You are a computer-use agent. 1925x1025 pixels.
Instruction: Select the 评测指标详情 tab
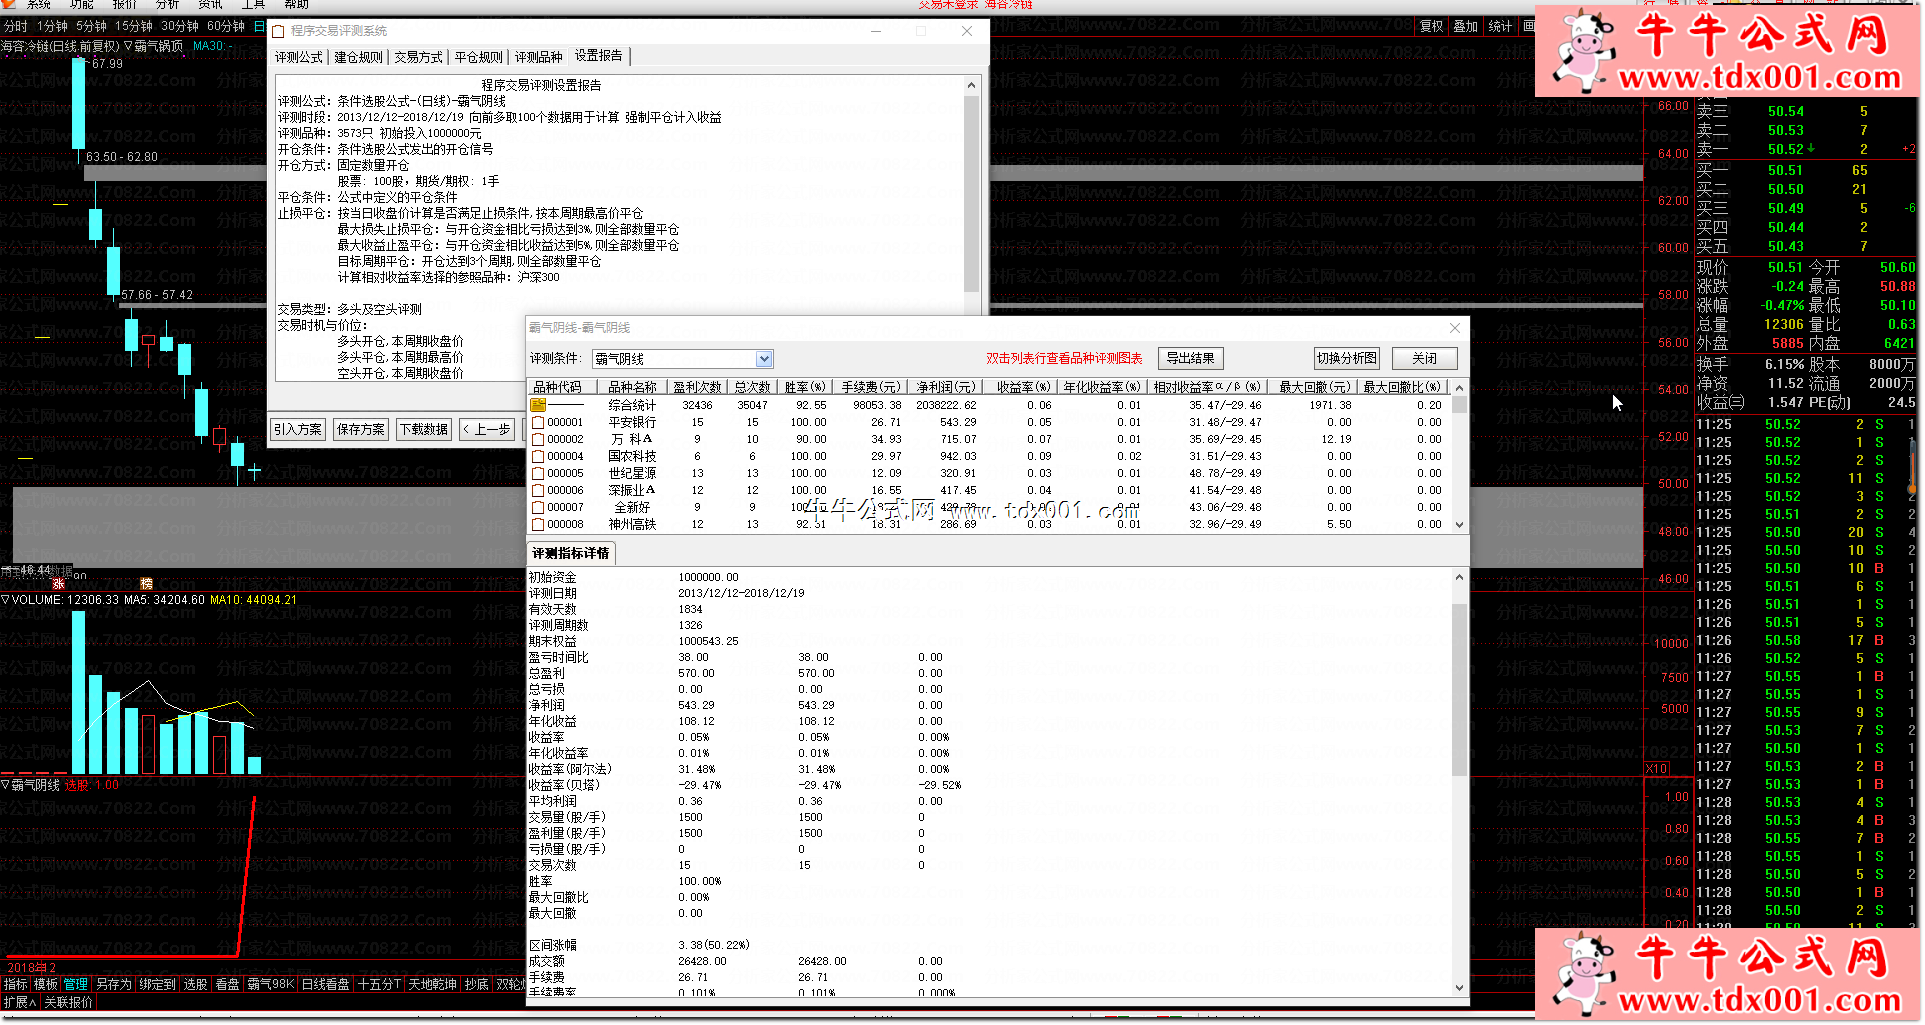pyautogui.click(x=570, y=553)
